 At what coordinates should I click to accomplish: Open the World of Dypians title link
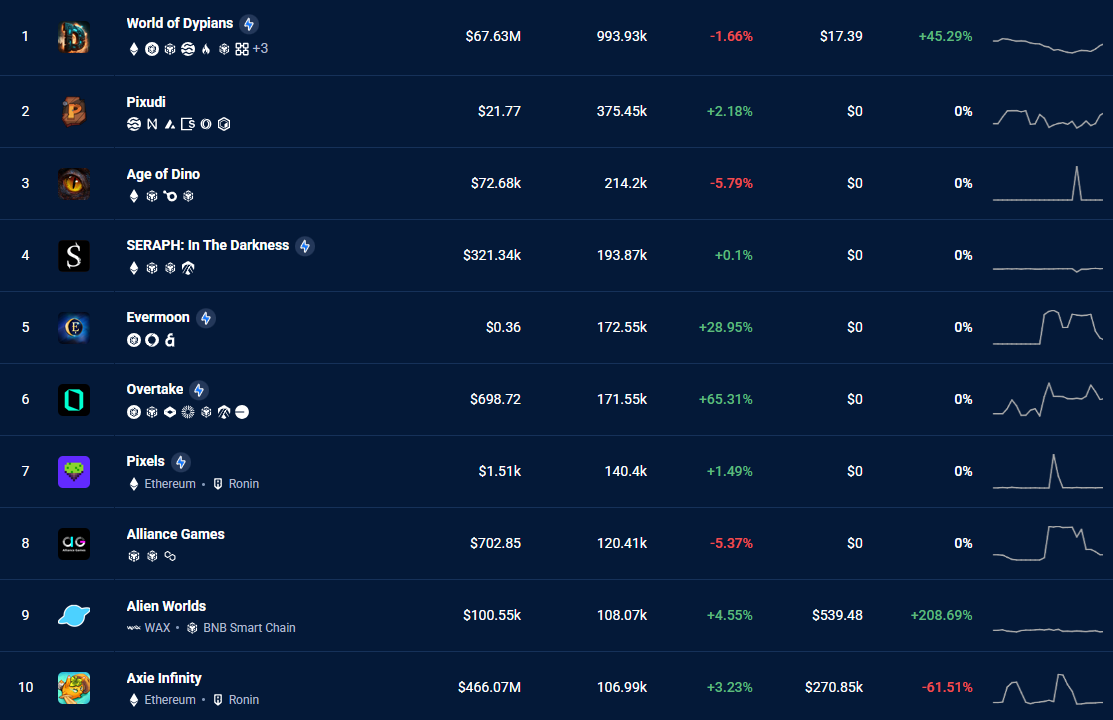click(x=180, y=23)
